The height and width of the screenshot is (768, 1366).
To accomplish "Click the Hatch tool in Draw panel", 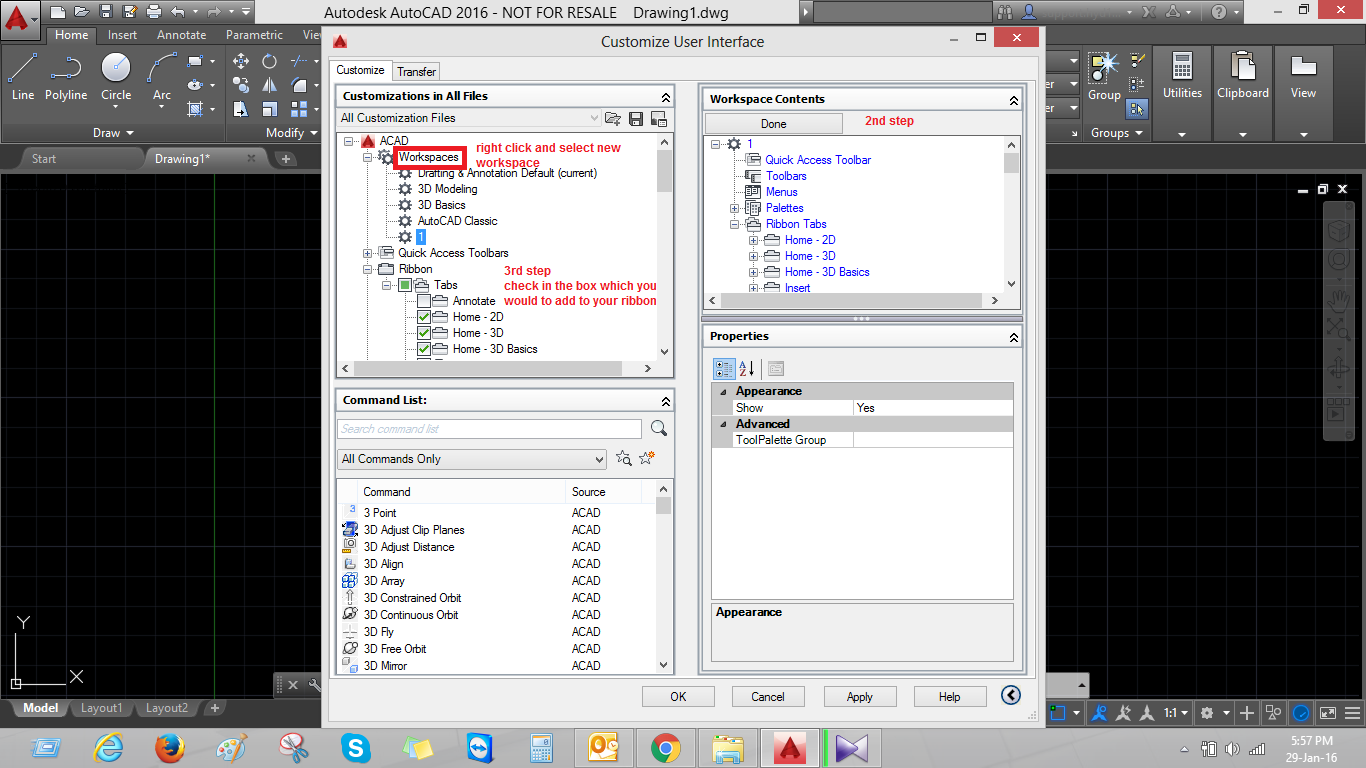I will tap(195, 109).
